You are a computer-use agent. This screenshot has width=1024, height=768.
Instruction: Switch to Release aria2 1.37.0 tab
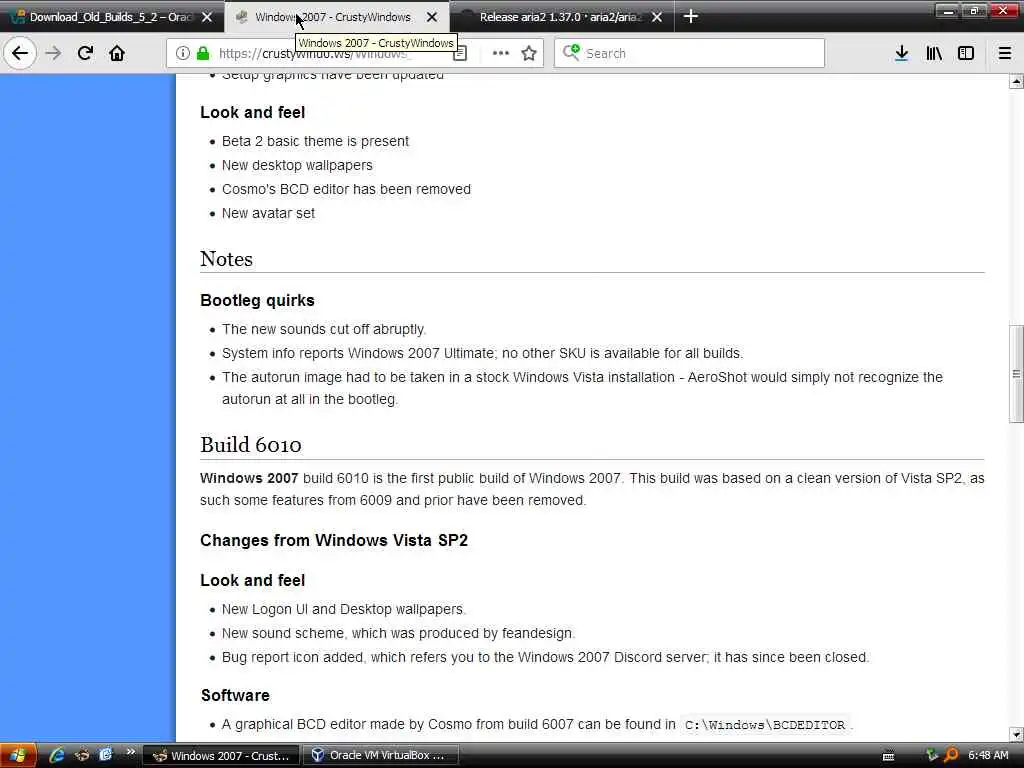point(560,17)
